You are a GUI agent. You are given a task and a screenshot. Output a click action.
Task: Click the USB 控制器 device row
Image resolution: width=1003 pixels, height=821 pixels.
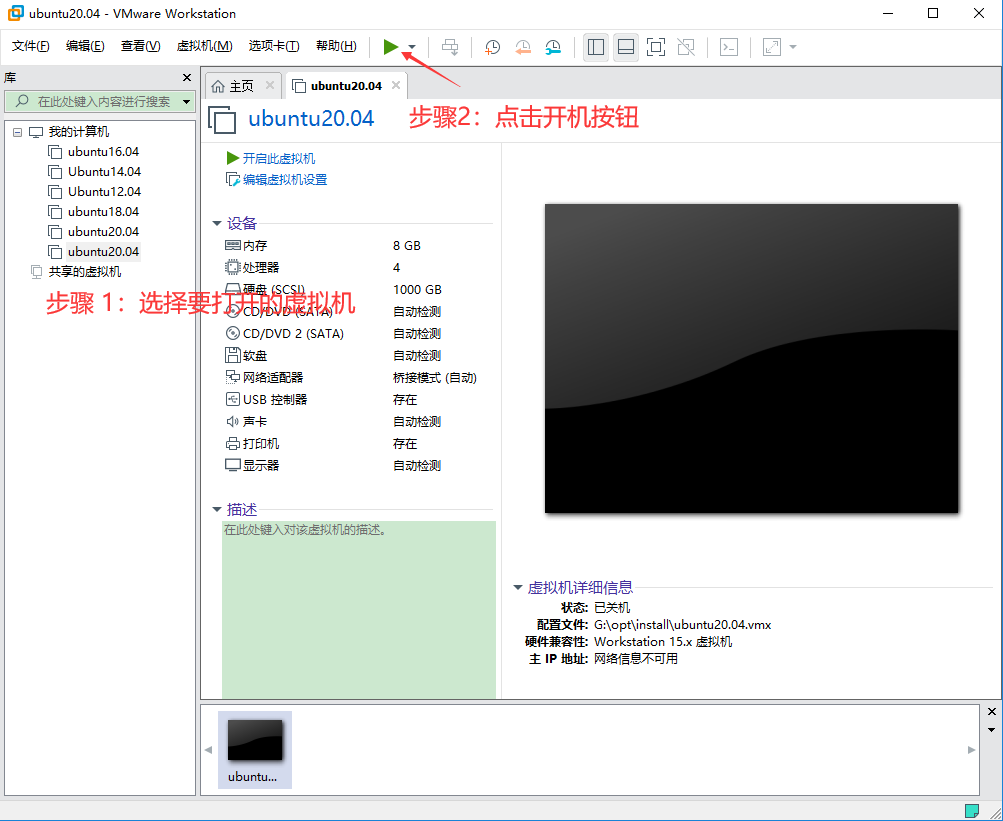[x=358, y=399]
